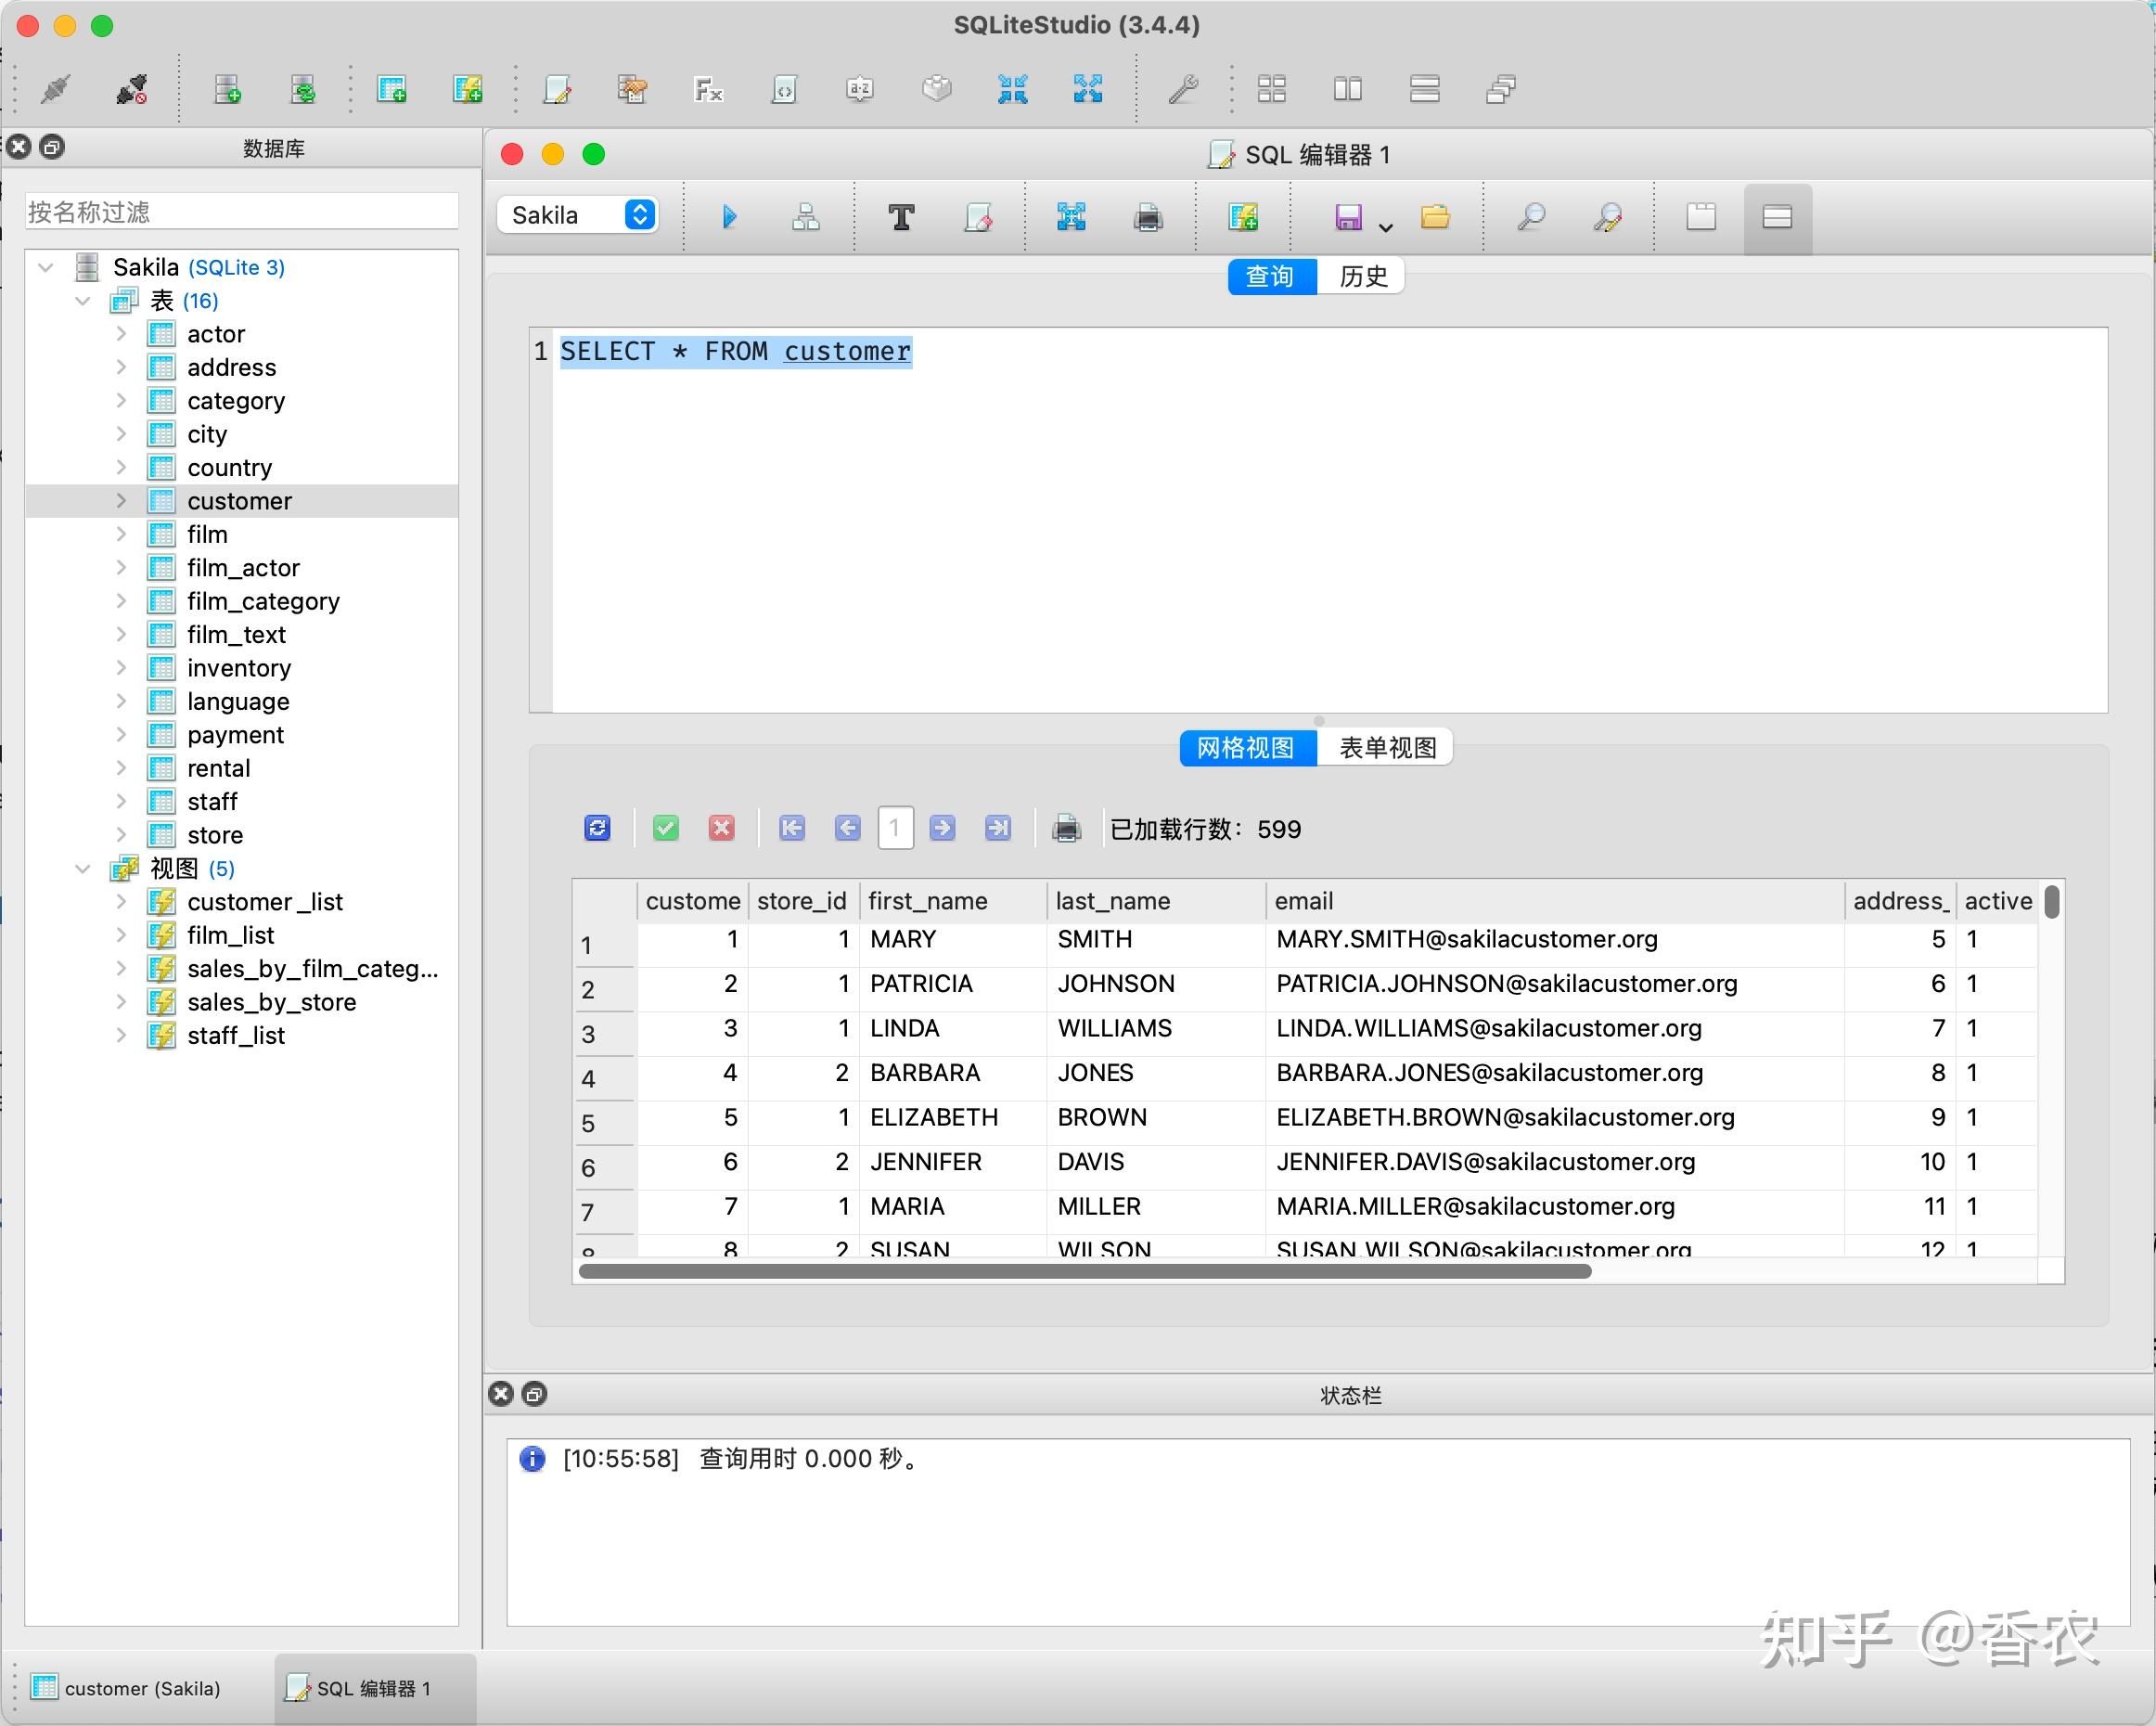Go to the next results page
Screen dimensions: 2156x1726
942,828
